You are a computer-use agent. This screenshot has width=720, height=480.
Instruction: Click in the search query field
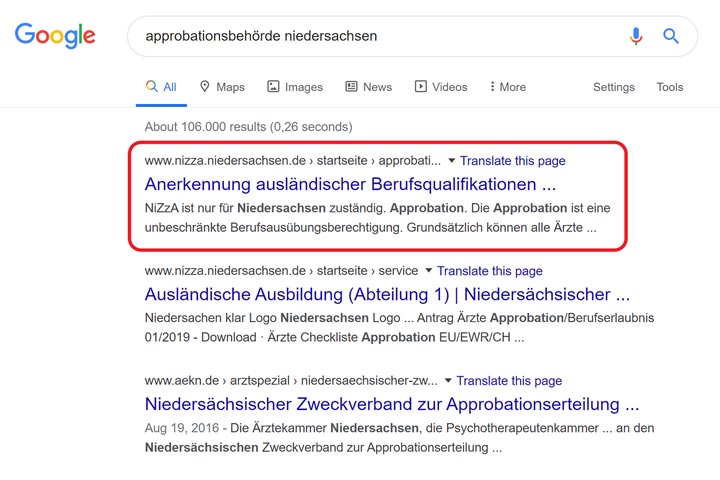(370, 36)
